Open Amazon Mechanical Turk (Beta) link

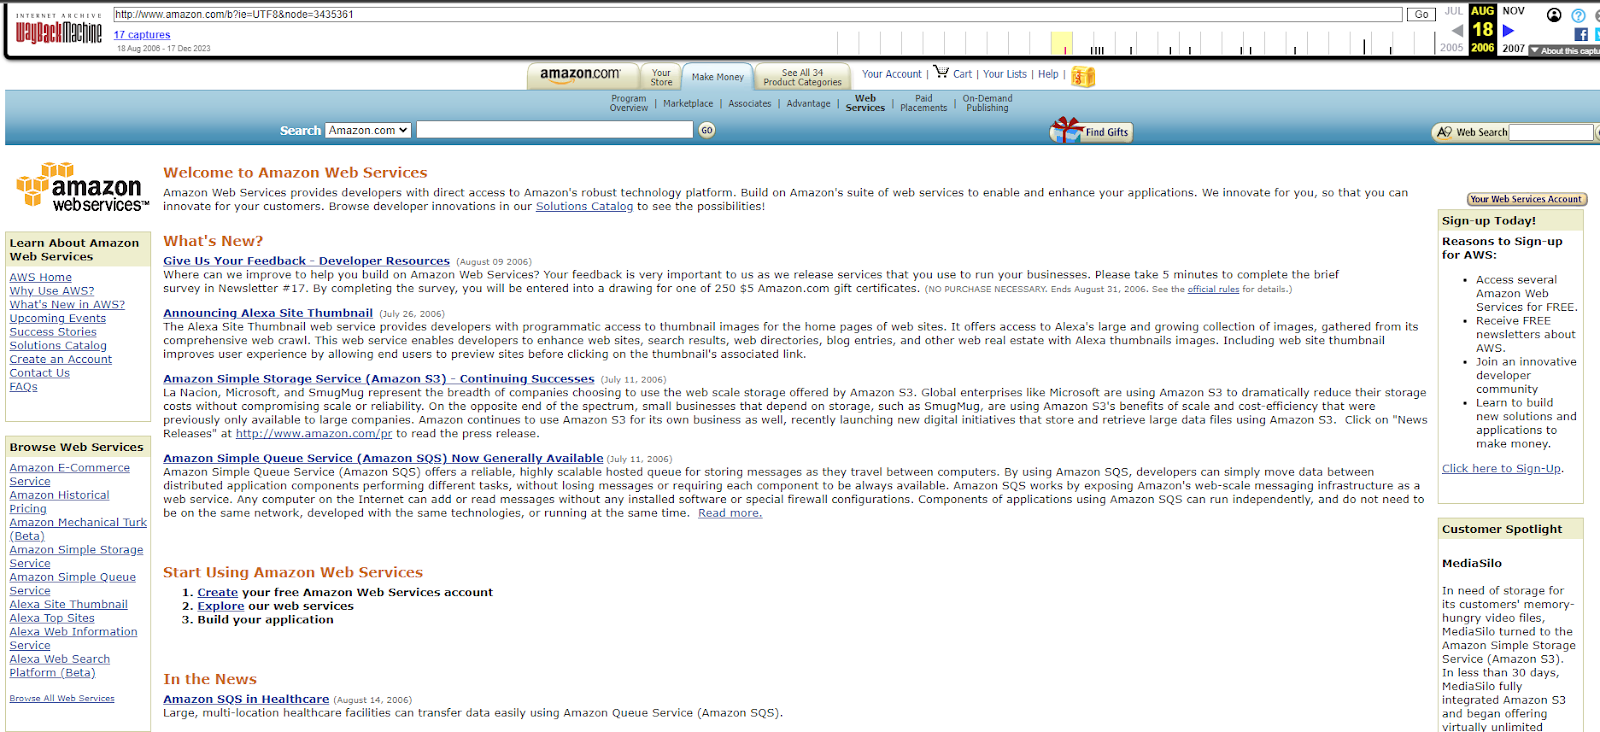(x=78, y=529)
